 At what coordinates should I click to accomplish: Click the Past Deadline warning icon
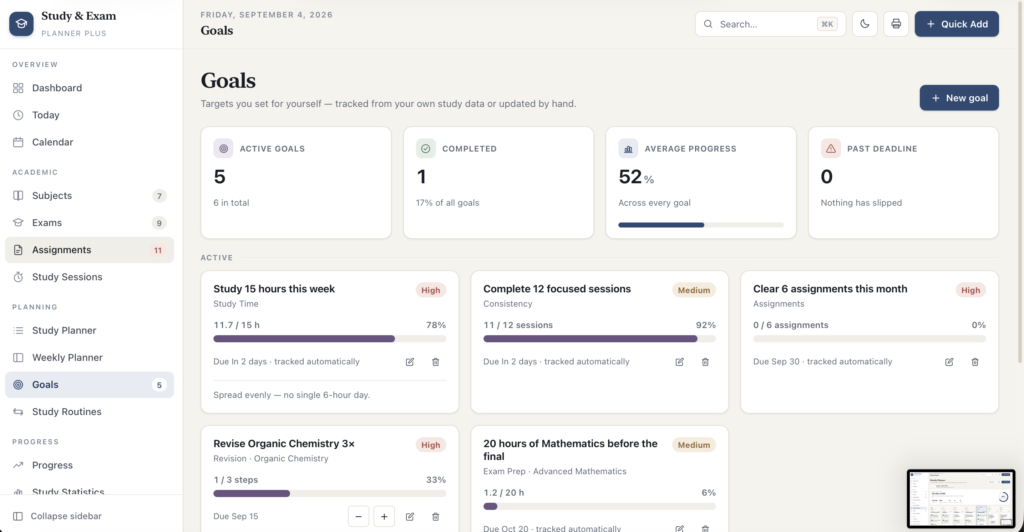click(x=831, y=148)
